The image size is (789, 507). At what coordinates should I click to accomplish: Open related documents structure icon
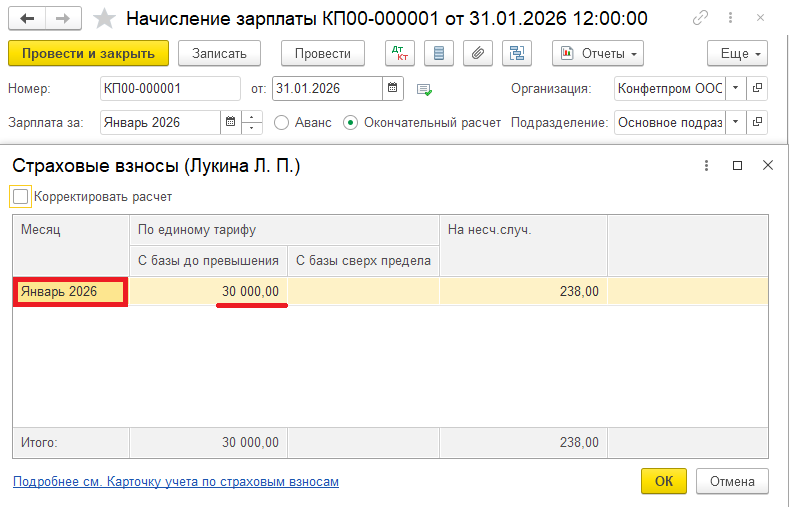pos(517,53)
